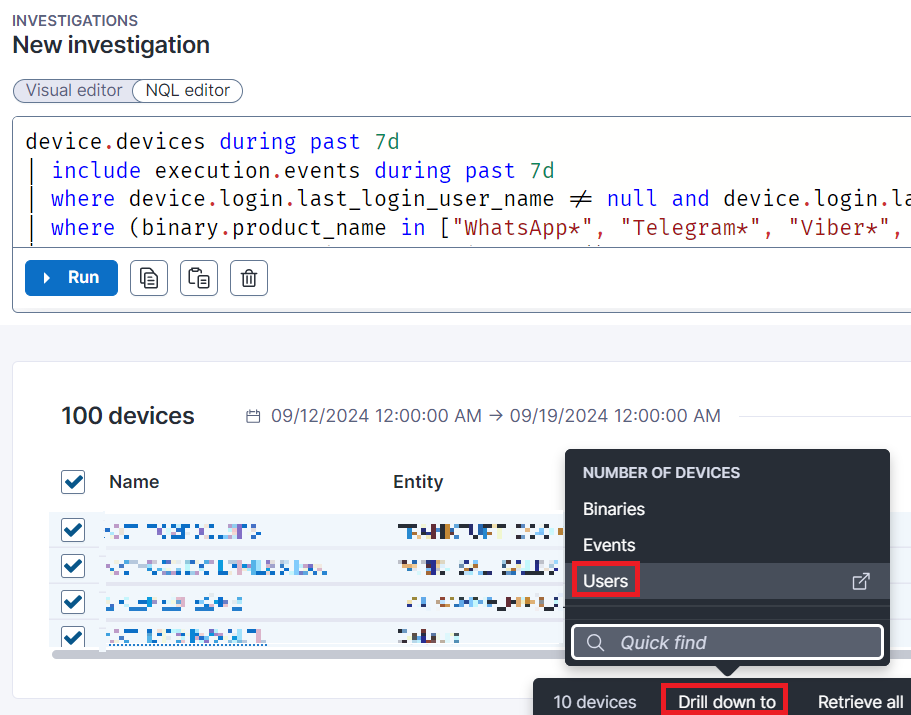Switch to the Visual editor tab
This screenshot has height=715, width=911.
73,90
